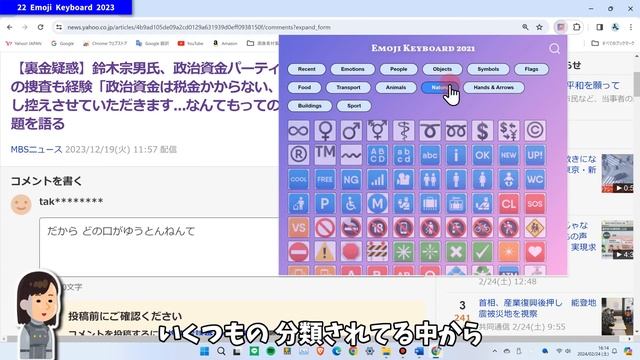Pick the NEW button emoji

pyautogui.click(x=509, y=155)
